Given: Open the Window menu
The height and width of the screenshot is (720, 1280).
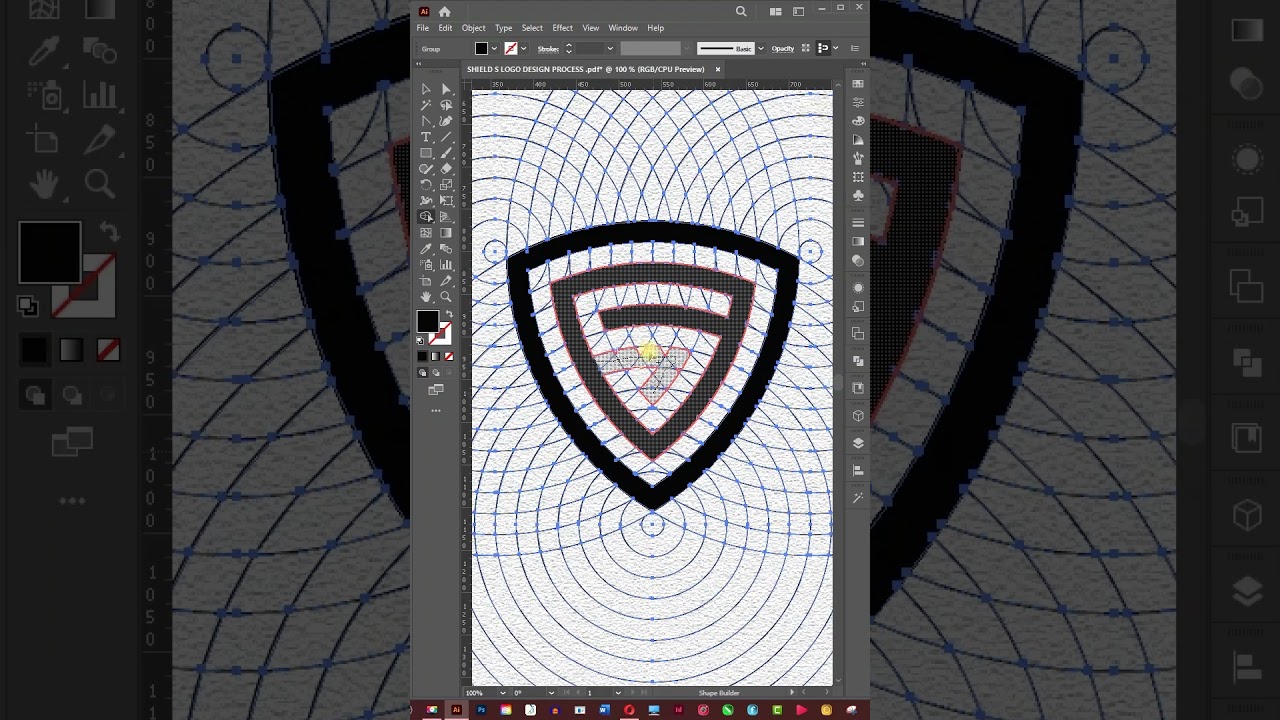Looking at the screenshot, I should point(623,28).
